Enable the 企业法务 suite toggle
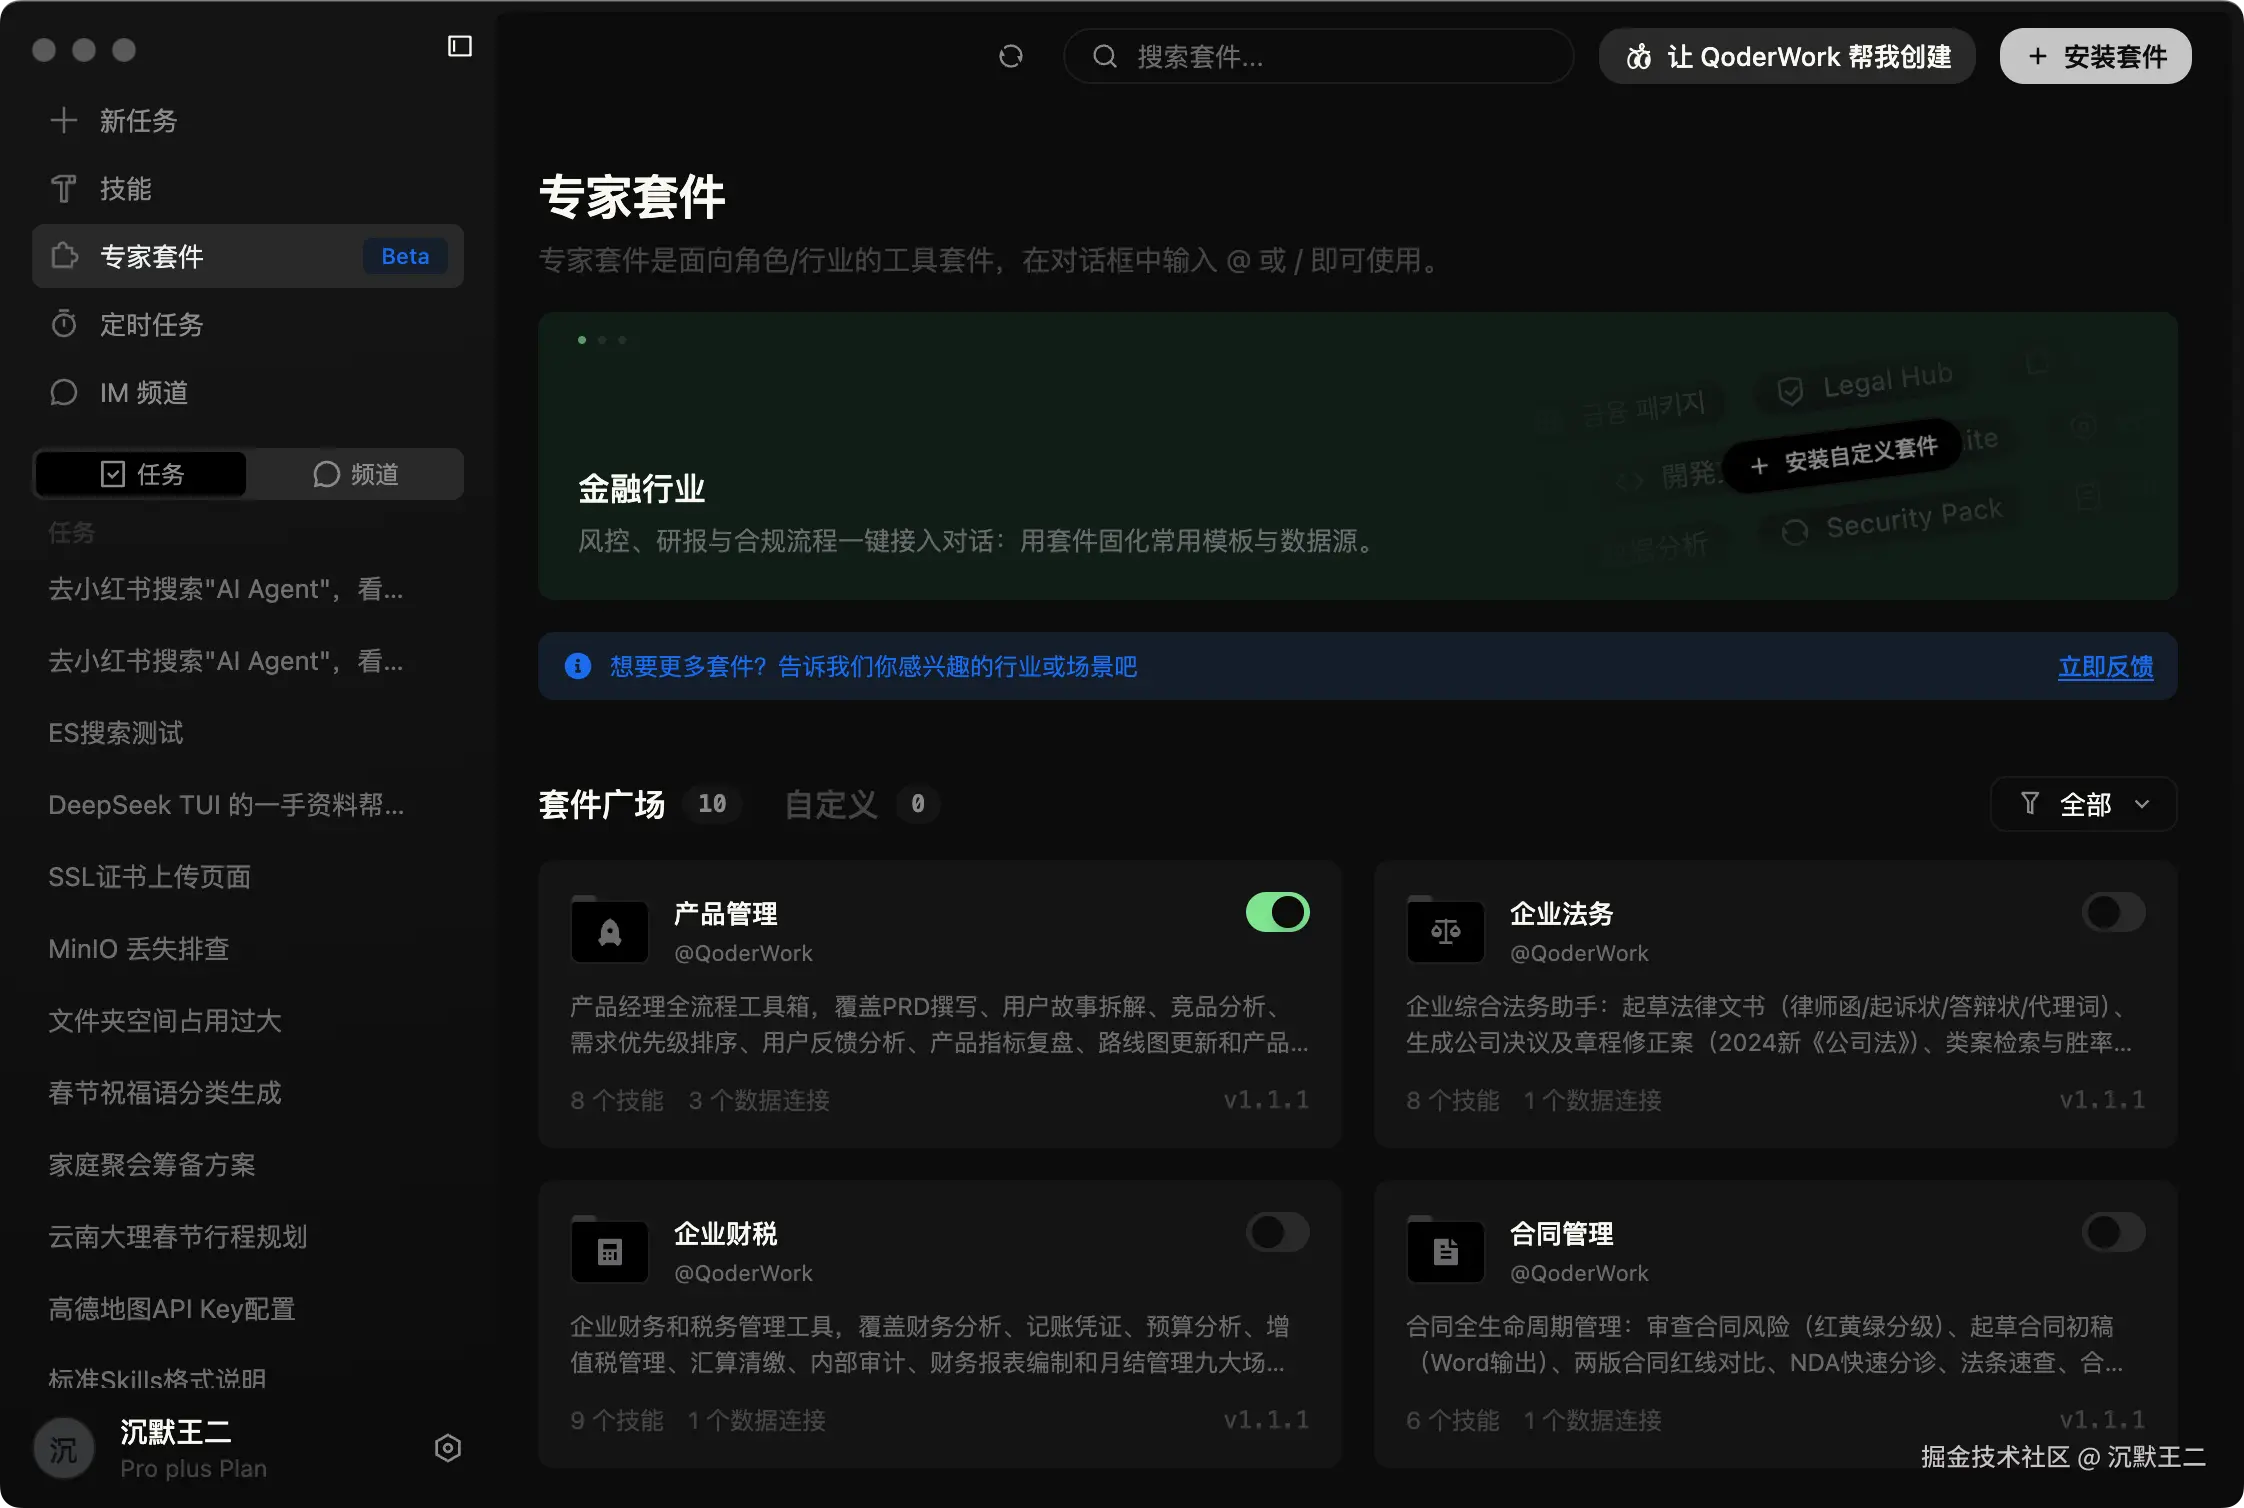Viewport: 2244px width, 1508px height. [x=2114, y=912]
